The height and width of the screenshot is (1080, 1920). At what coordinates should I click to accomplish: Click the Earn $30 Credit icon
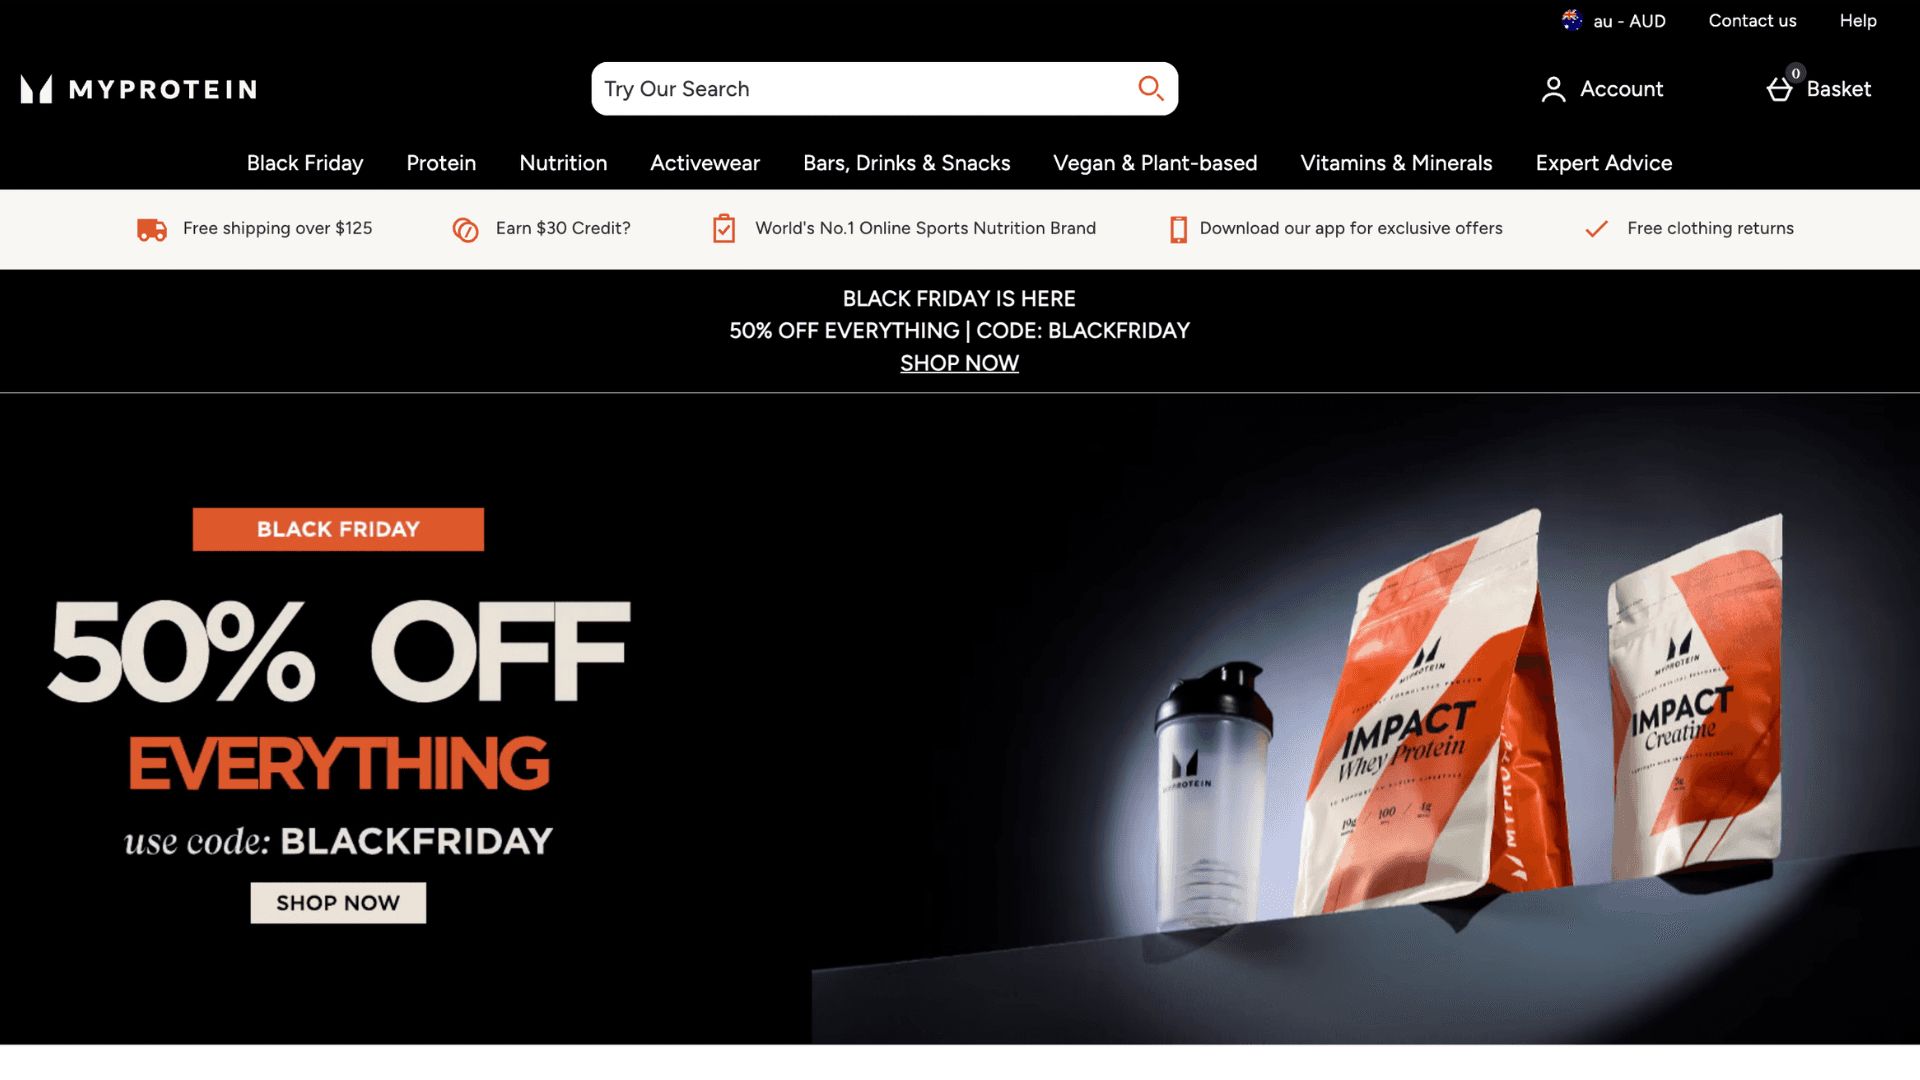tap(465, 229)
